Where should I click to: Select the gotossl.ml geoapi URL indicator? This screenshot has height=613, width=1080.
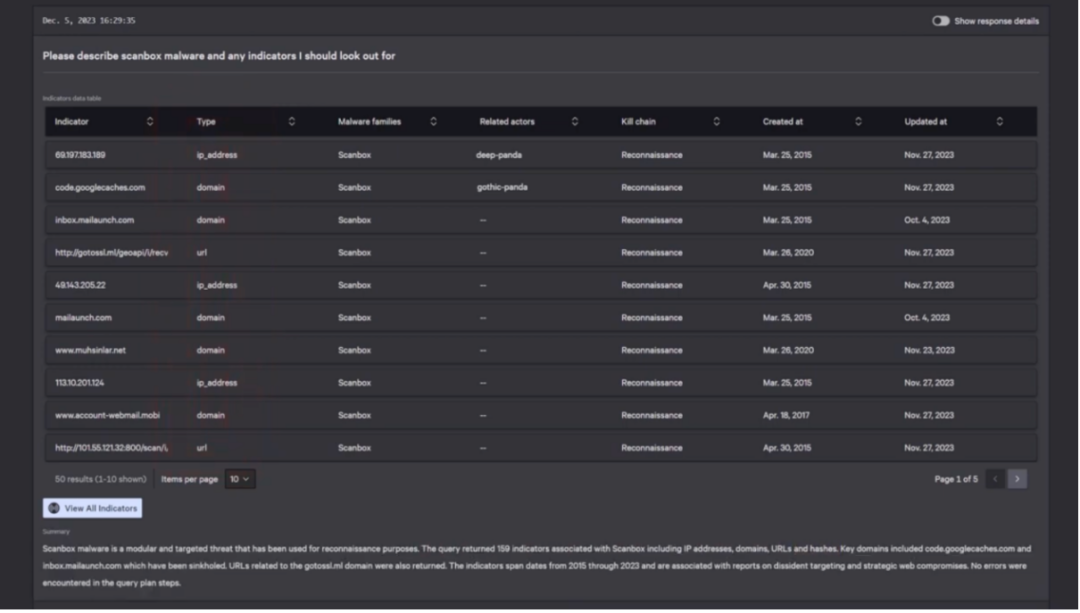pyautogui.click(x=112, y=253)
